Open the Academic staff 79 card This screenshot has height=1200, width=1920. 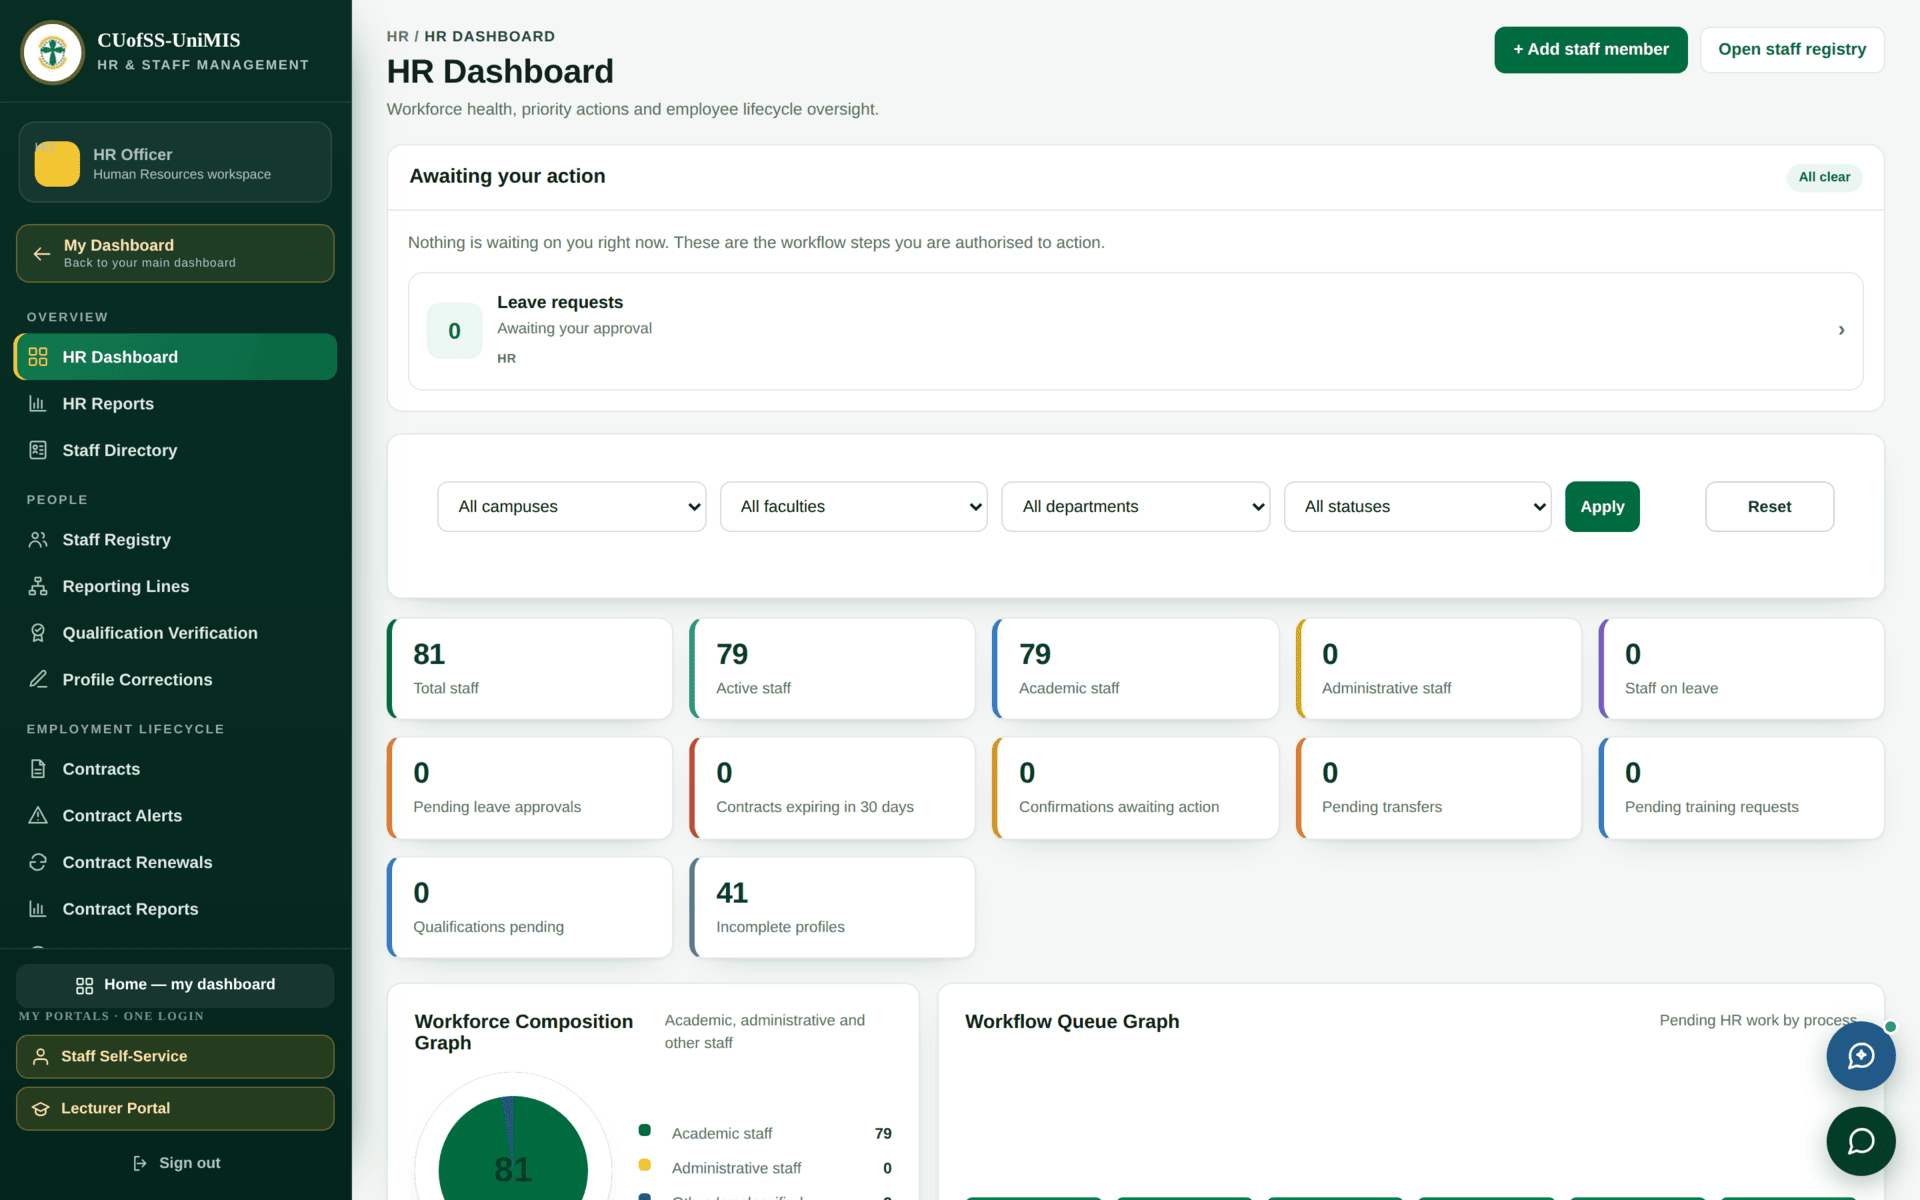click(1136, 669)
